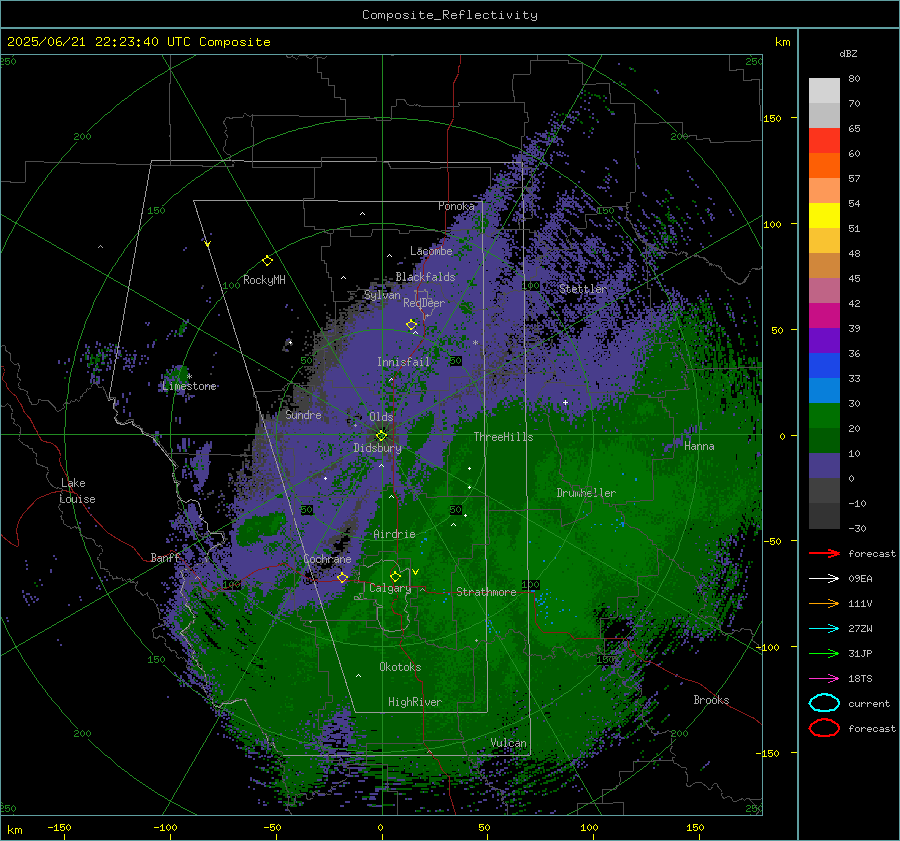Screen dimensions: 900x841
Task: Click the magenta 39 dBZ color swatch
Action: pos(824,316)
